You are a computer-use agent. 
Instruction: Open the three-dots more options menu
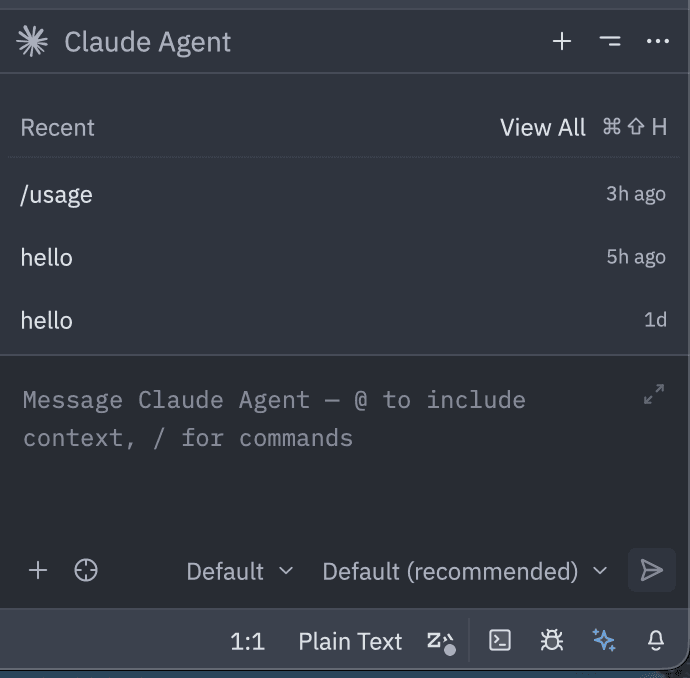[657, 41]
